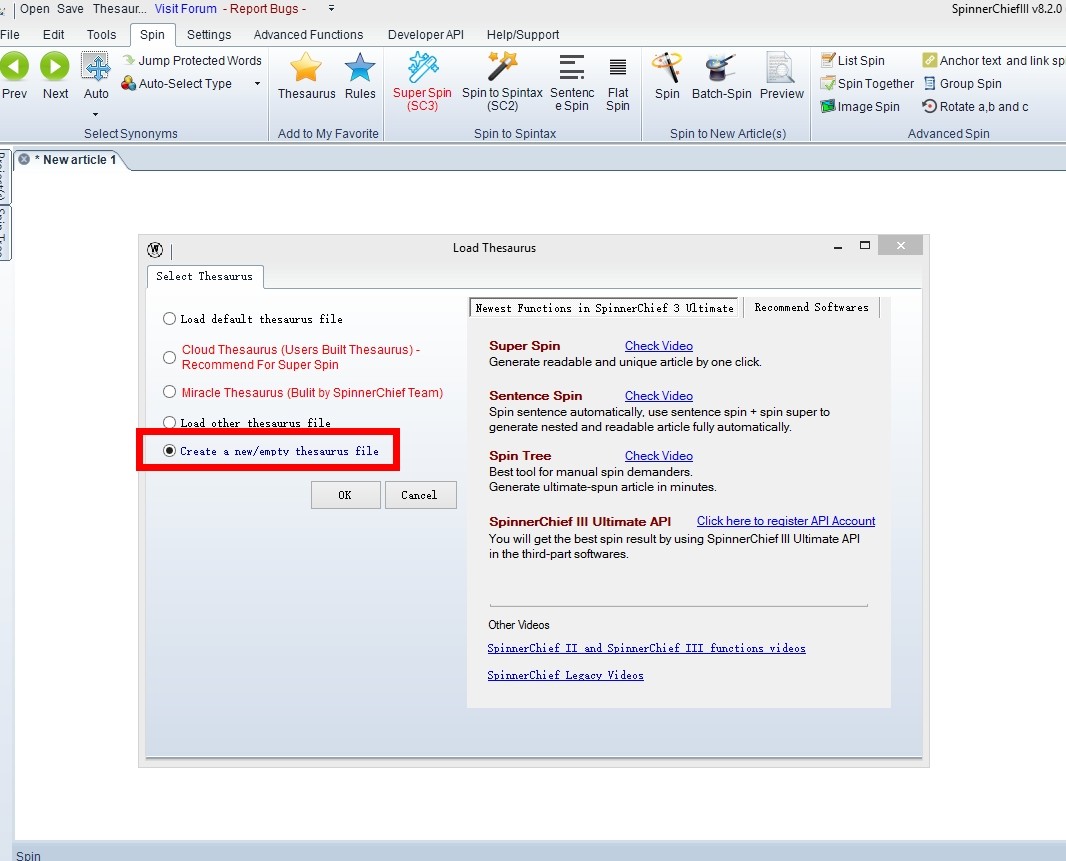Click the Spin to Spintax (SC2) icon
The image size is (1066, 861).
tap(502, 69)
